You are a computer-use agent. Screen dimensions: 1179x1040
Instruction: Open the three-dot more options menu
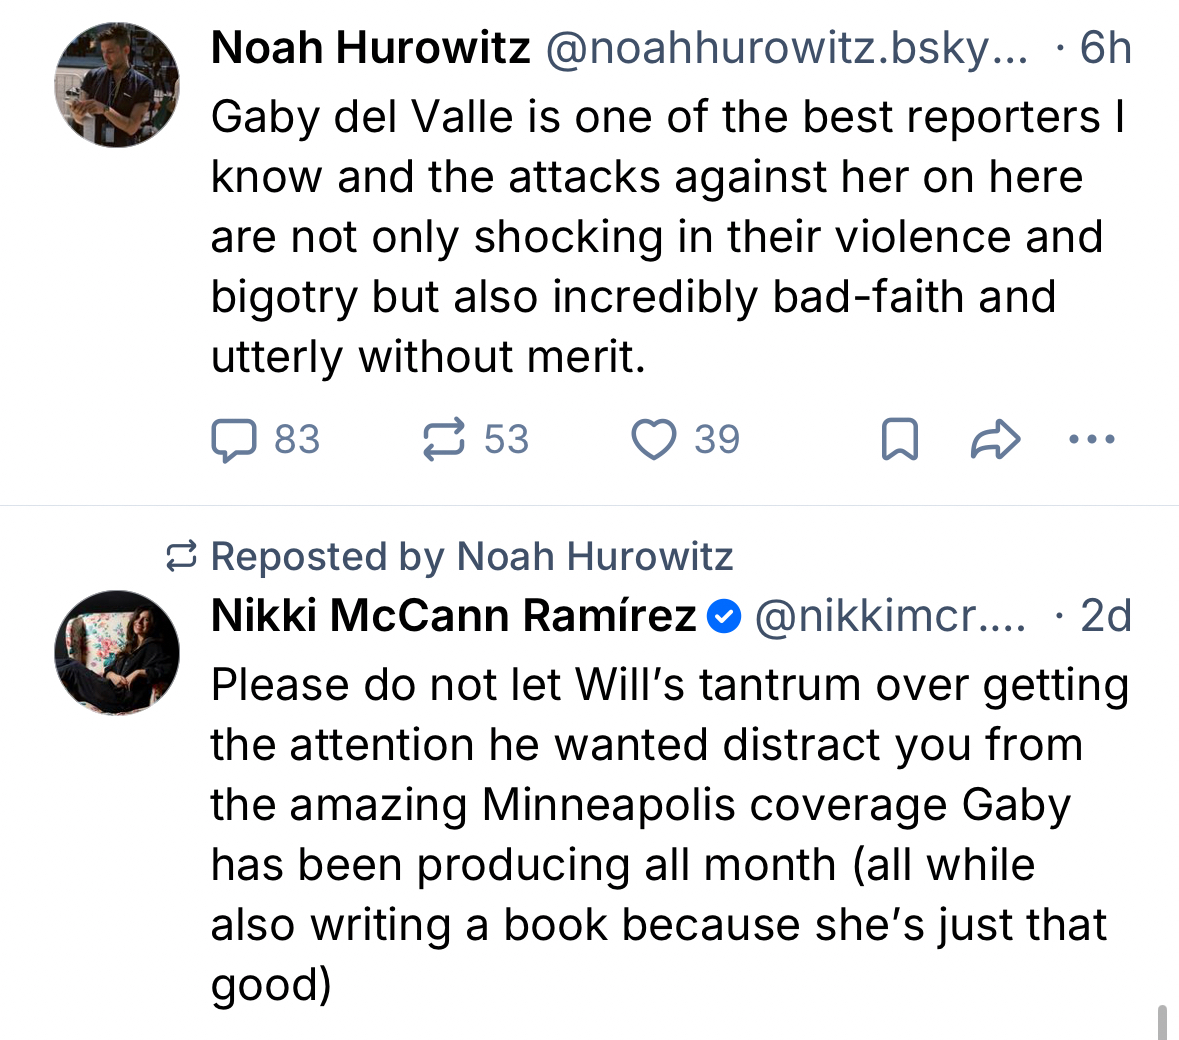(x=1091, y=439)
